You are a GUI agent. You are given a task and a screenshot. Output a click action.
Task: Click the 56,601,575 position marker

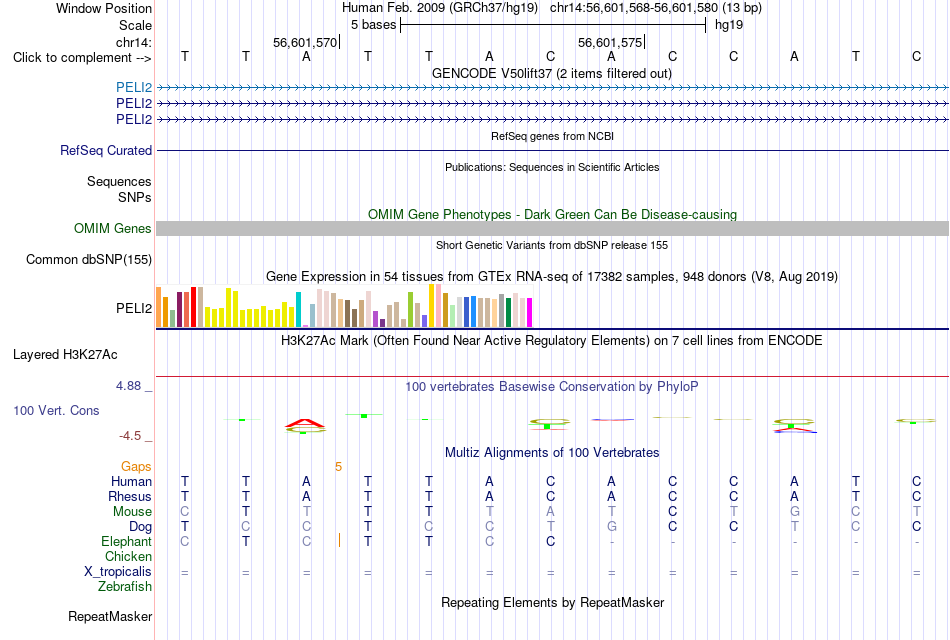click(x=610, y=42)
